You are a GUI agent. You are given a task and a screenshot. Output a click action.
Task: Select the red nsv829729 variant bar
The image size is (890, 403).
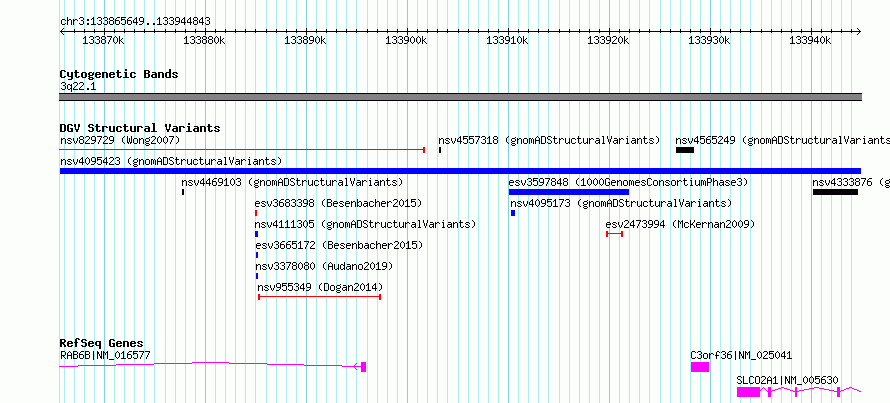click(x=242, y=150)
